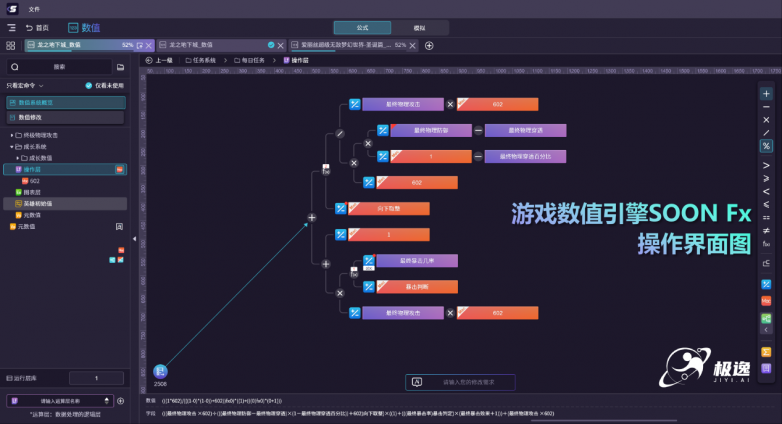
Task: Click the result node labeled 2508
Action: click(160, 372)
